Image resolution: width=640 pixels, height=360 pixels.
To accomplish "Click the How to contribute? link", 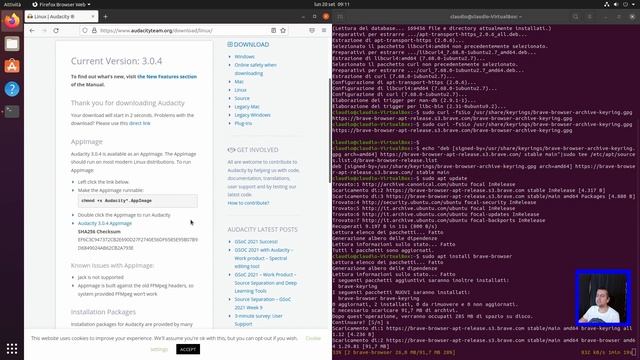I will coord(248,203).
